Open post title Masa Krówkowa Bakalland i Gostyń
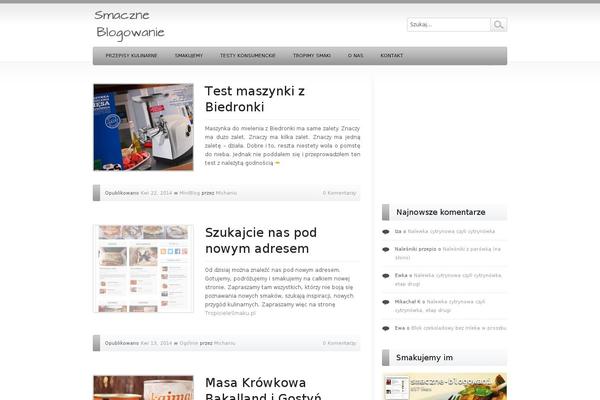The height and width of the screenshot is (400, 600). [263, 389]
